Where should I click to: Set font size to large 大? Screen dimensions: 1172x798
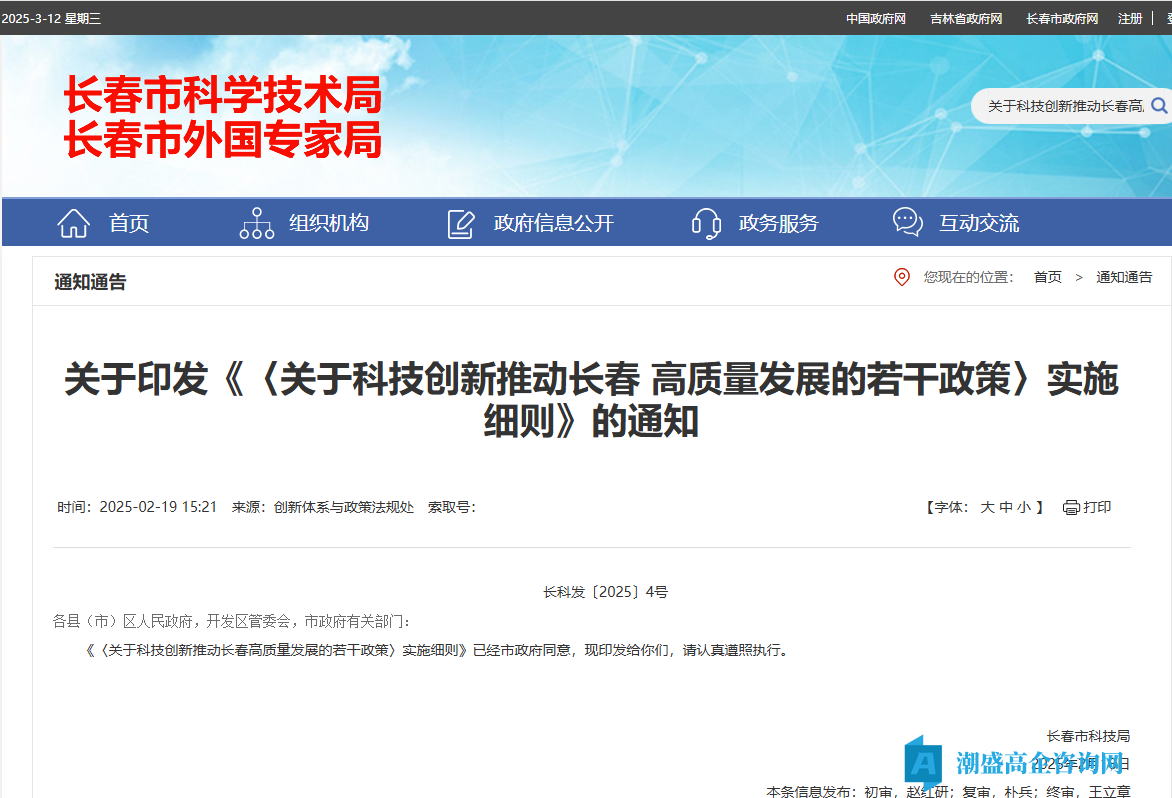point(987,507)
